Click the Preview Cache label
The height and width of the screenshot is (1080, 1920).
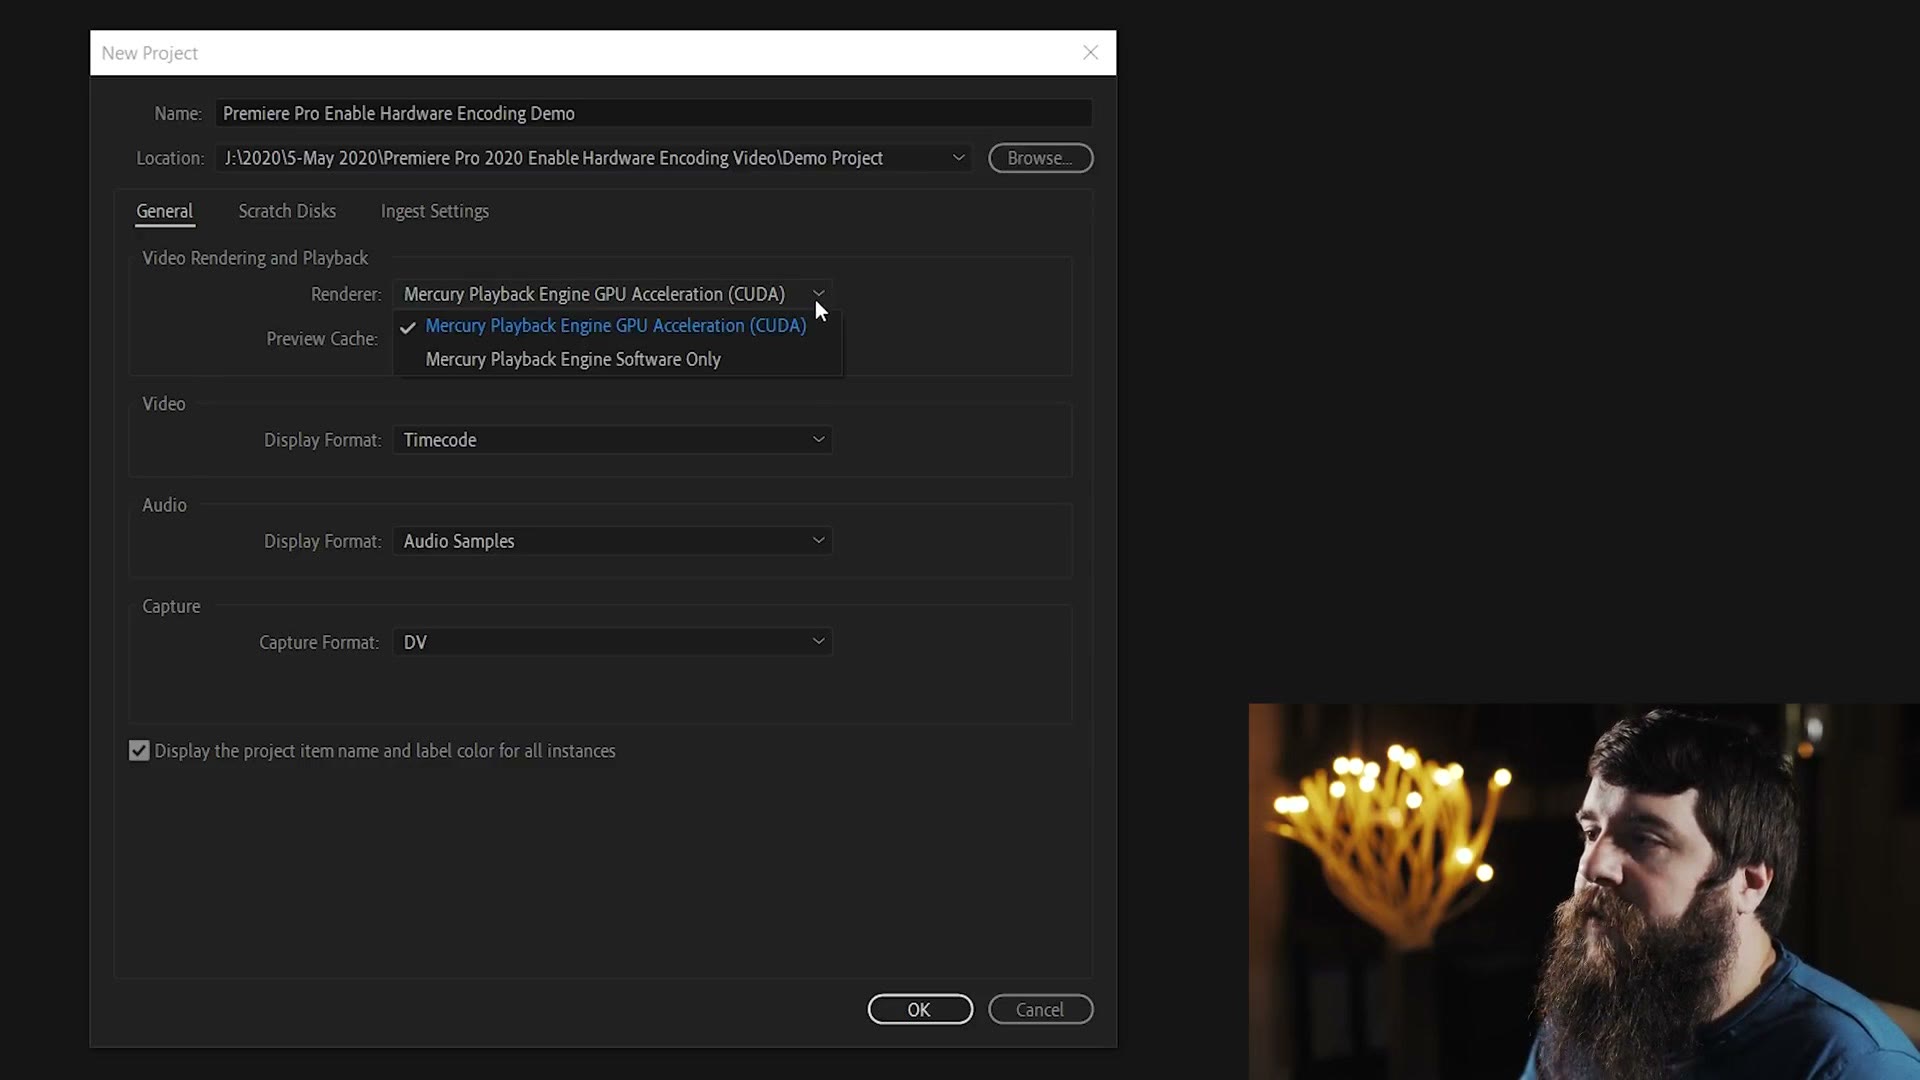coord(322,339)
